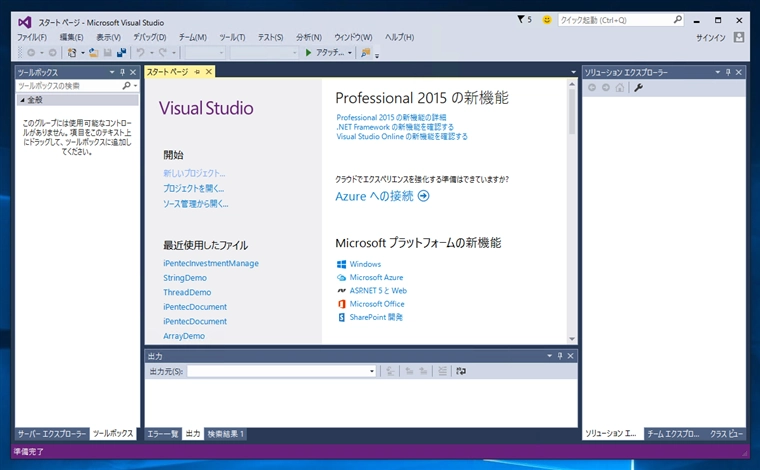Click the Open File folder icon
This screenshot has width=760, height=470.
(94, 52)
